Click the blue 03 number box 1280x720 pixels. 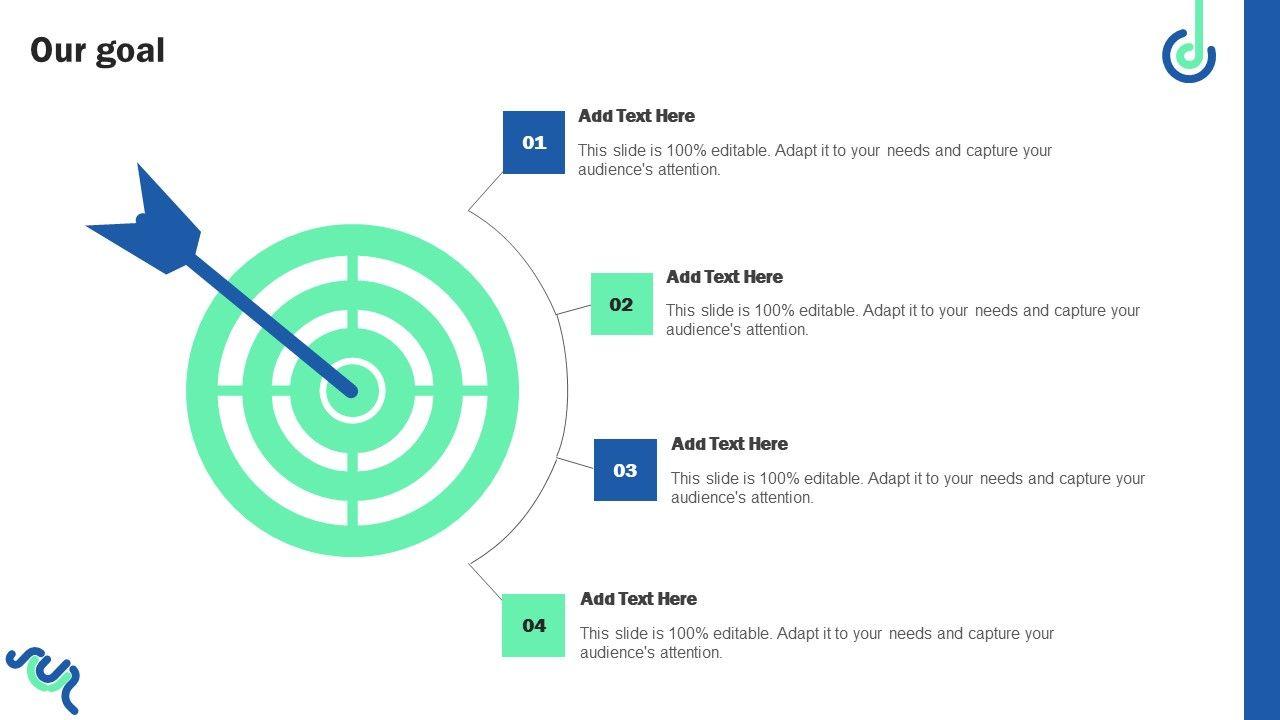[625, 470]
